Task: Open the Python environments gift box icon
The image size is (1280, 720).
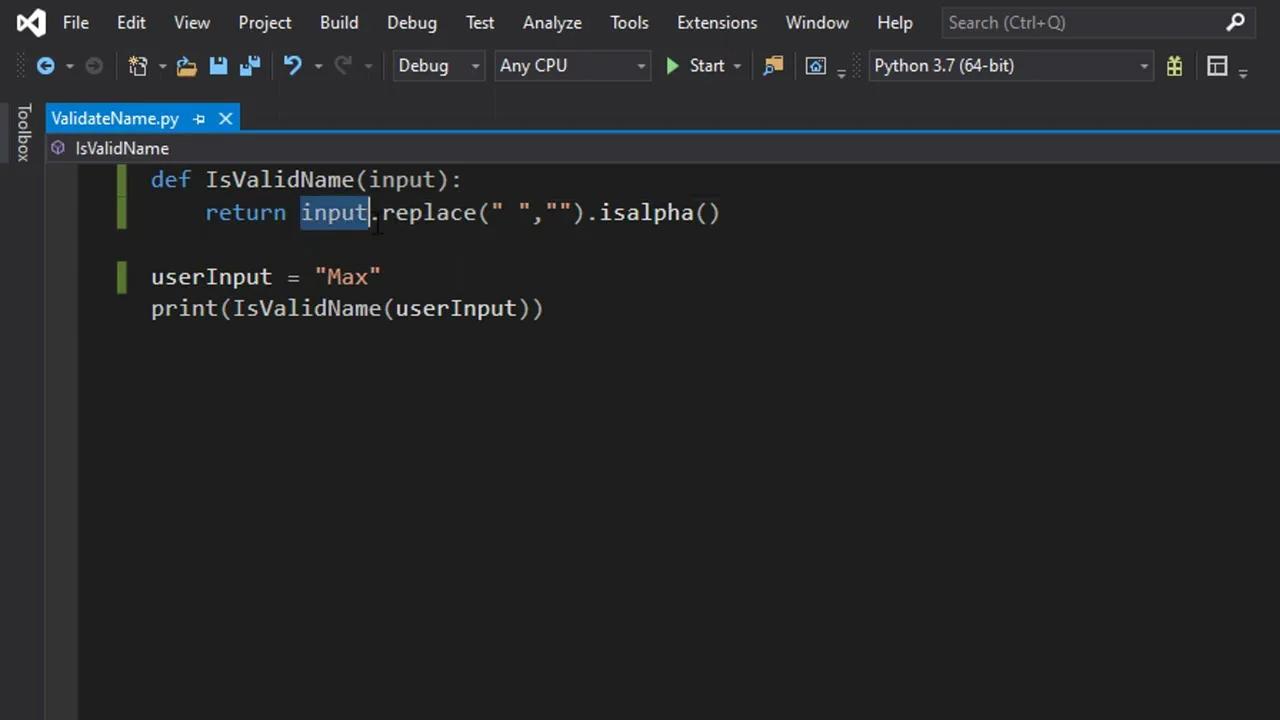Action: pyautogui.click(x=1174, y=66)
